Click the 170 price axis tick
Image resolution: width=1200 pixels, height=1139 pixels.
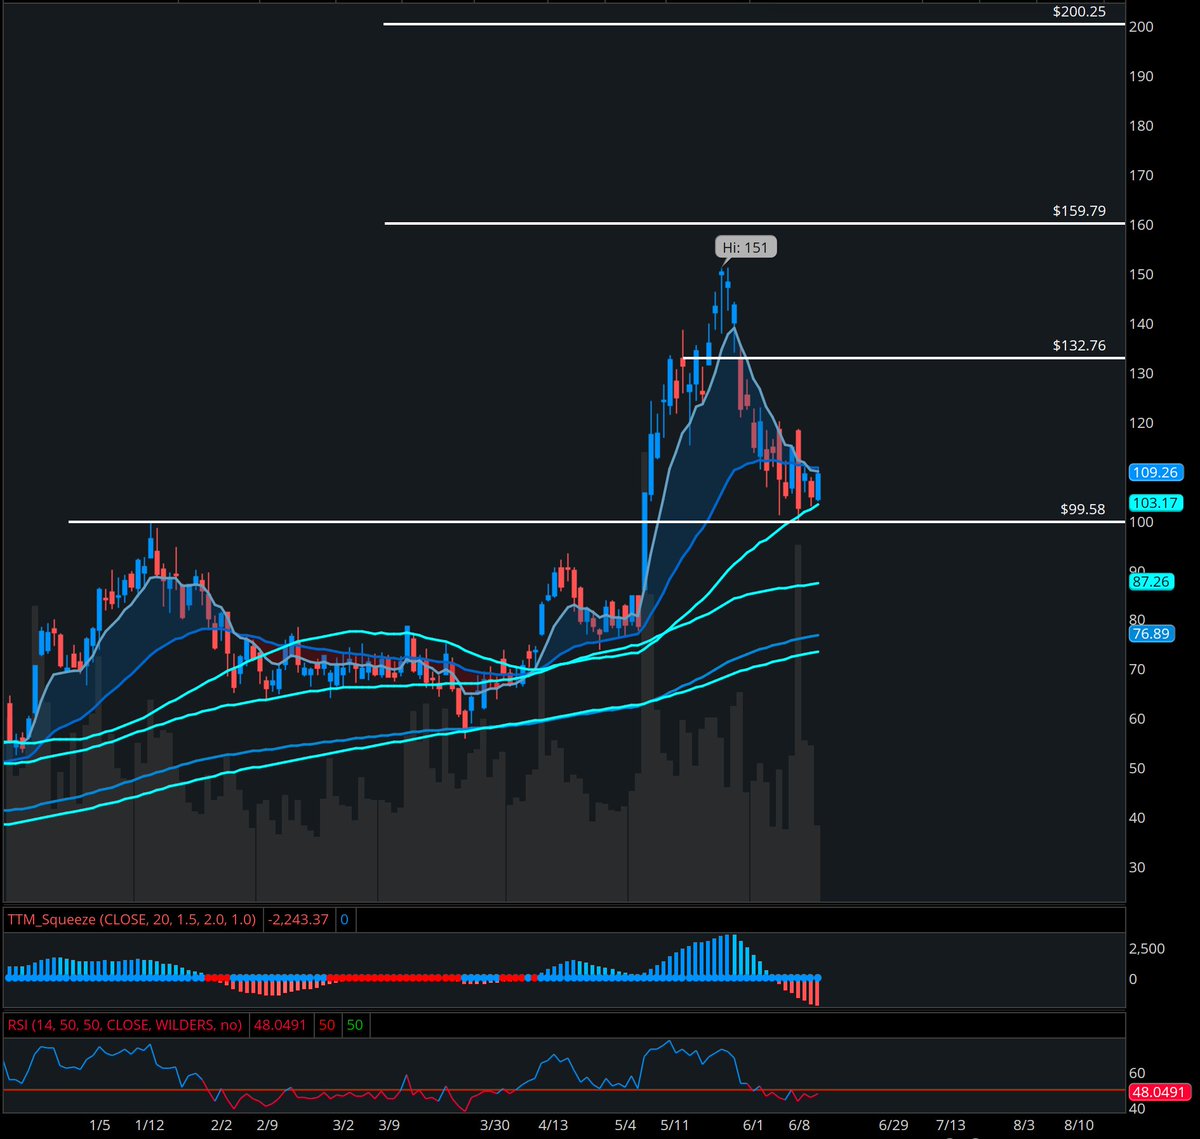1142,175
